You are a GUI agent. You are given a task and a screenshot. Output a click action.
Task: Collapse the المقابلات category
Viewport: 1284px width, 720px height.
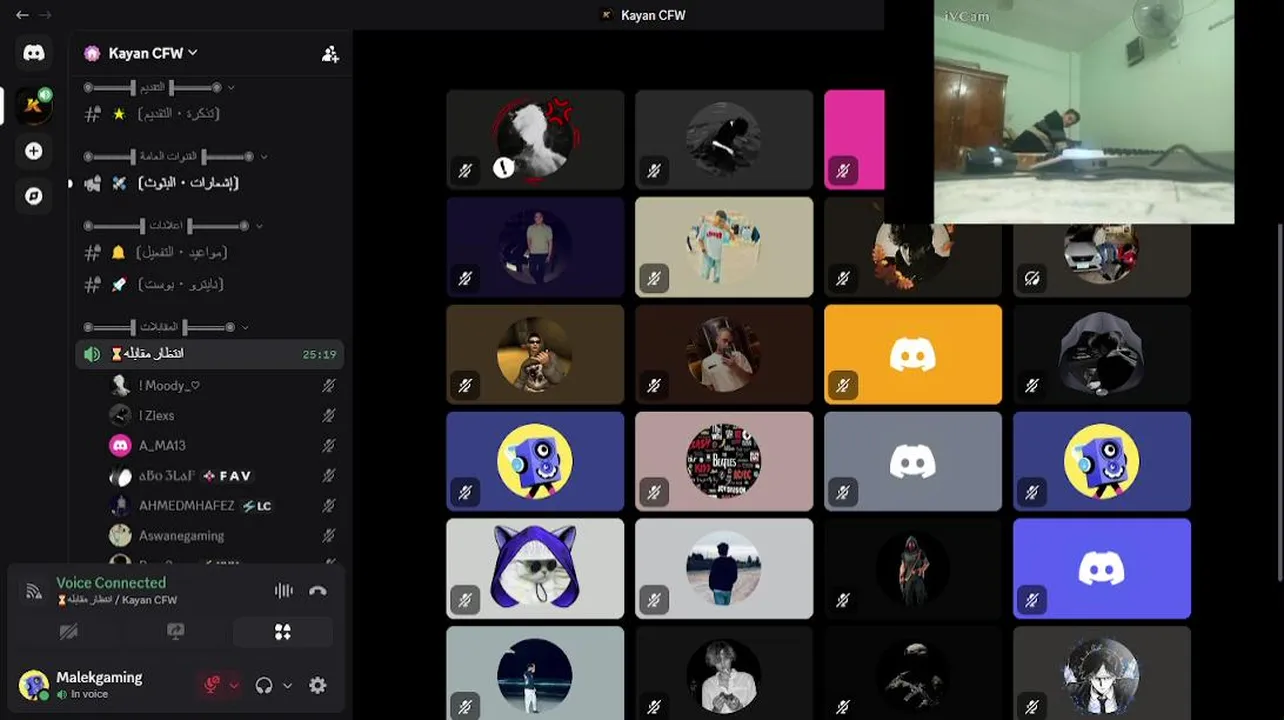pos(166,327)
